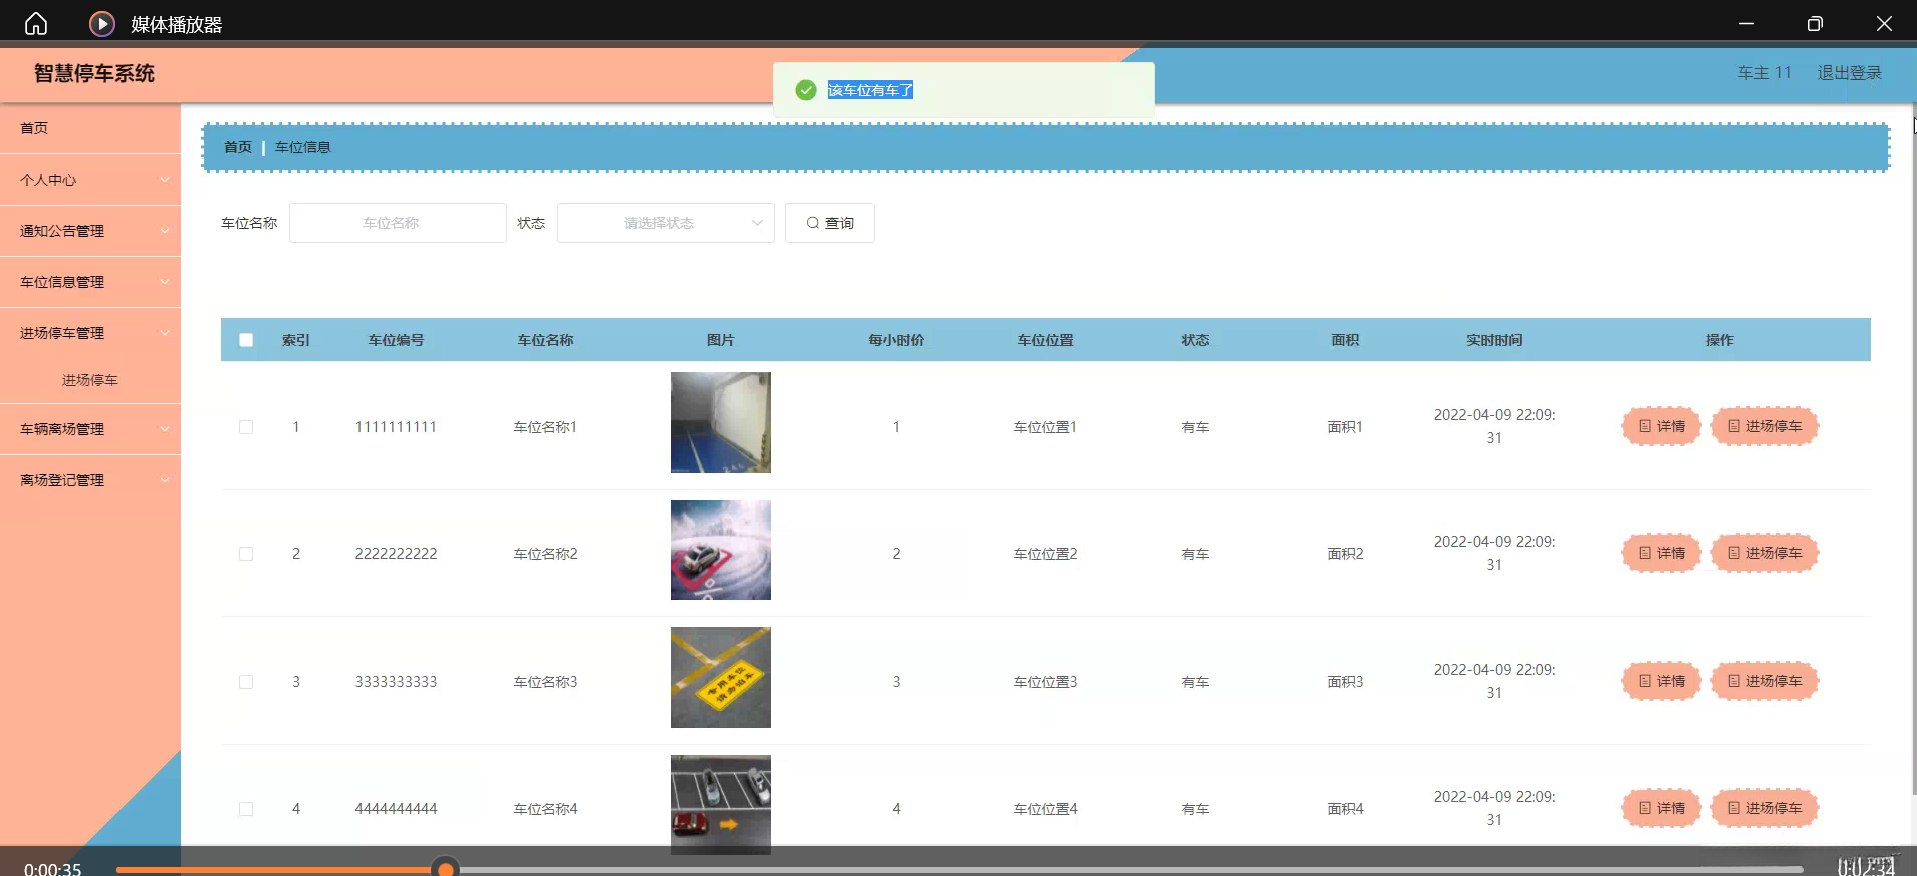Click 进场停车 icon for 车位名称2

pyautogui.click(x=1734, y=553)
